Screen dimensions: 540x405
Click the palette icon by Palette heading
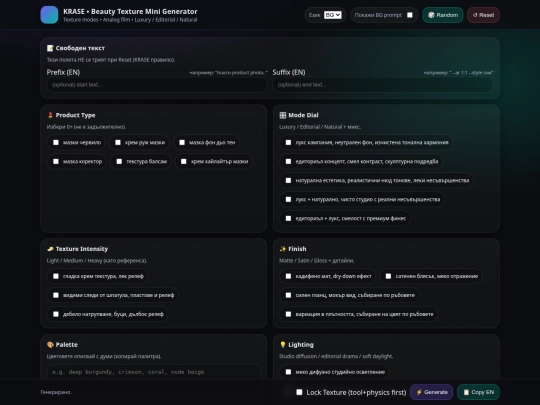(x=50, y=344)
